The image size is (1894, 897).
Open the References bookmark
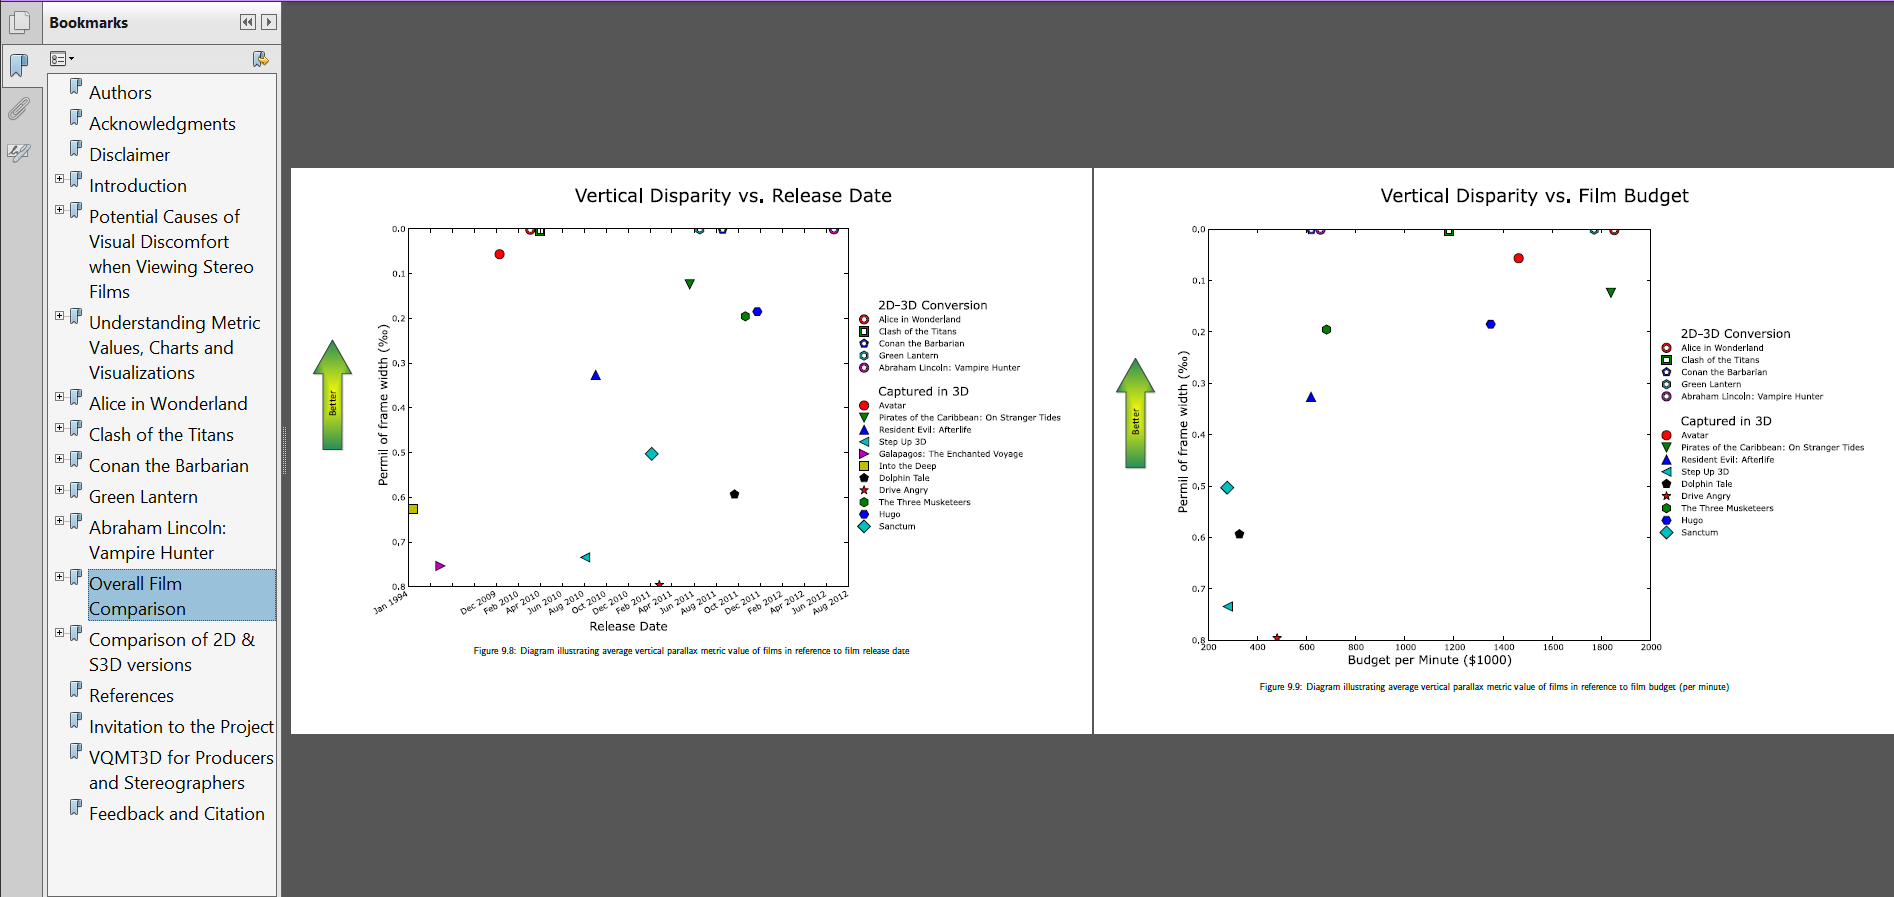(x=131, y=696)
